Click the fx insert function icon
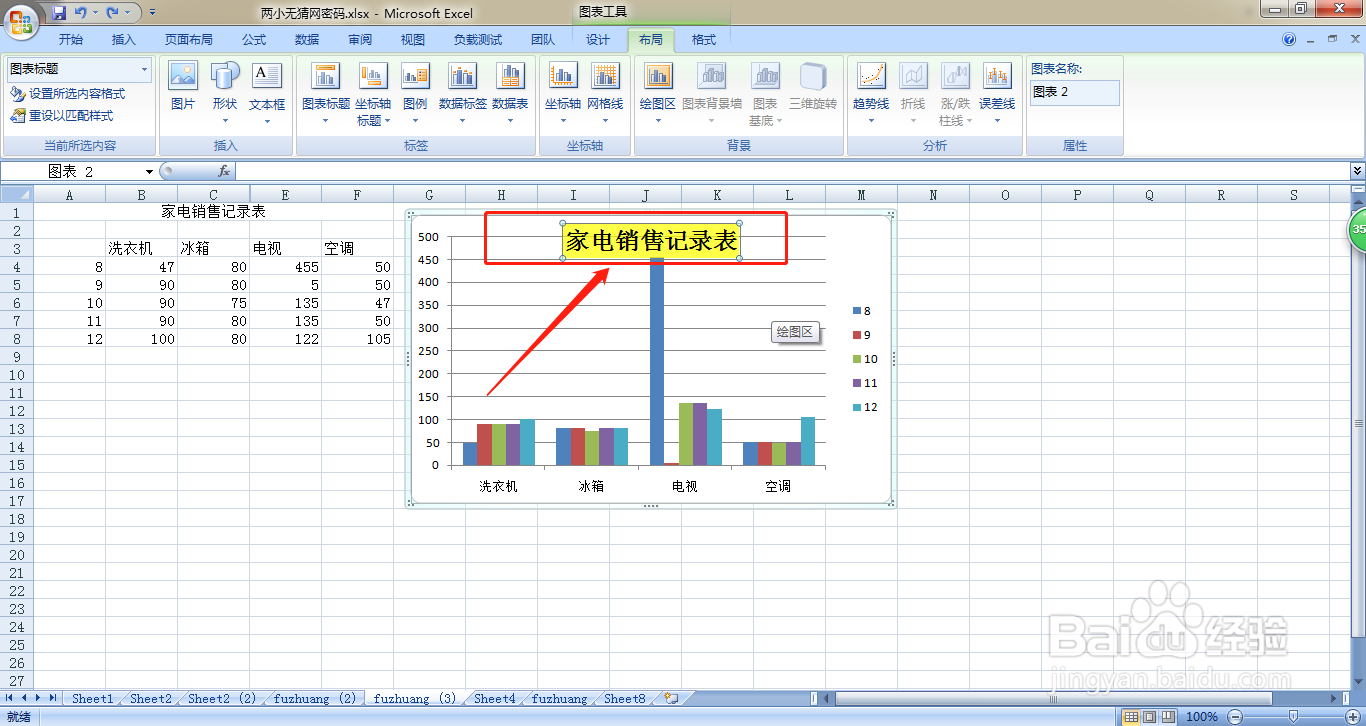Screen dimensions: 1366x726 tap(224, 172)
